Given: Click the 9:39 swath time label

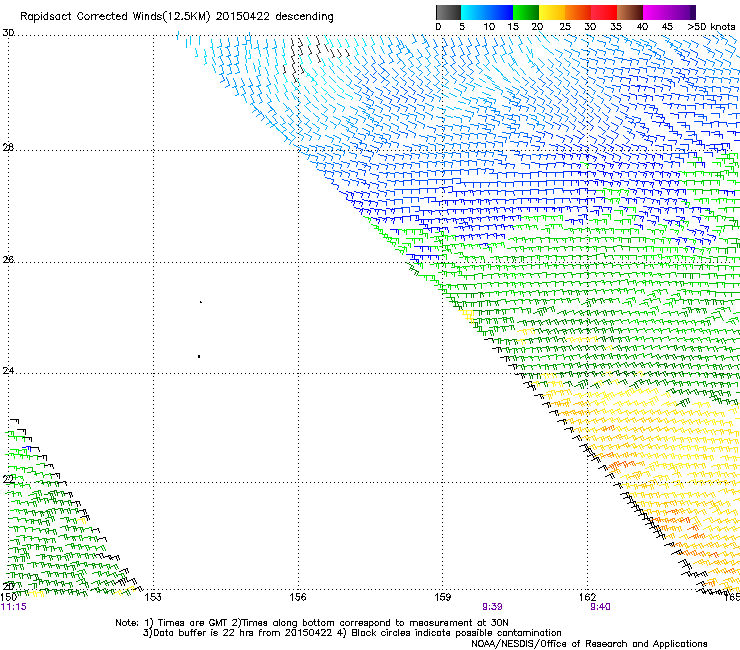Looking at the screenshot, I should click(x=492, y=607).
